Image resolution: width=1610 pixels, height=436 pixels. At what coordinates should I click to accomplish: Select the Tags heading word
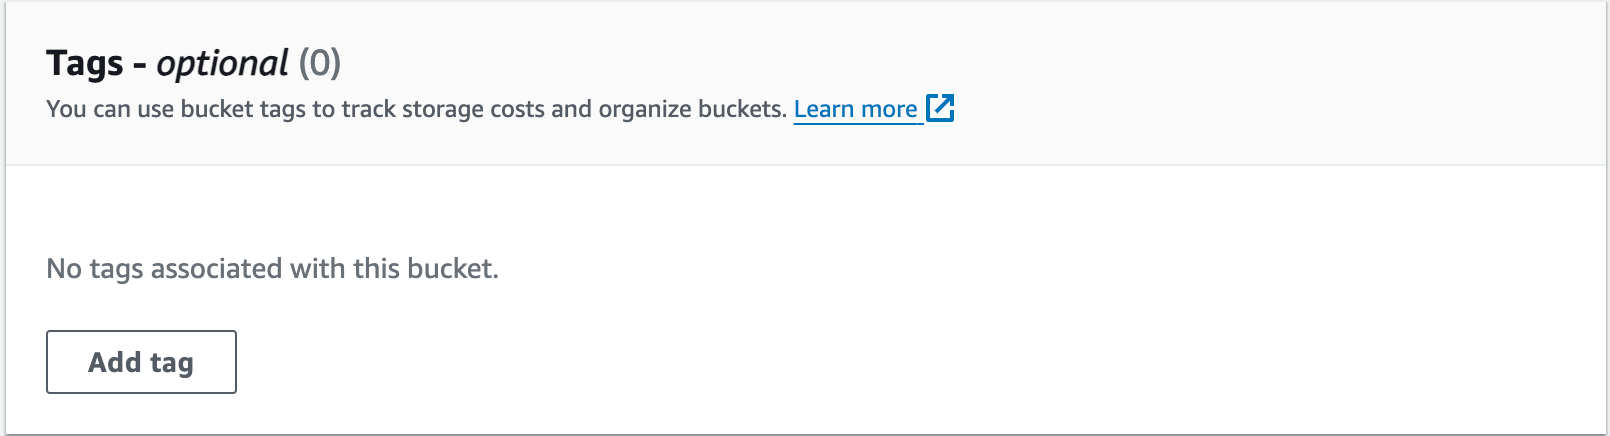pos(85,63)
